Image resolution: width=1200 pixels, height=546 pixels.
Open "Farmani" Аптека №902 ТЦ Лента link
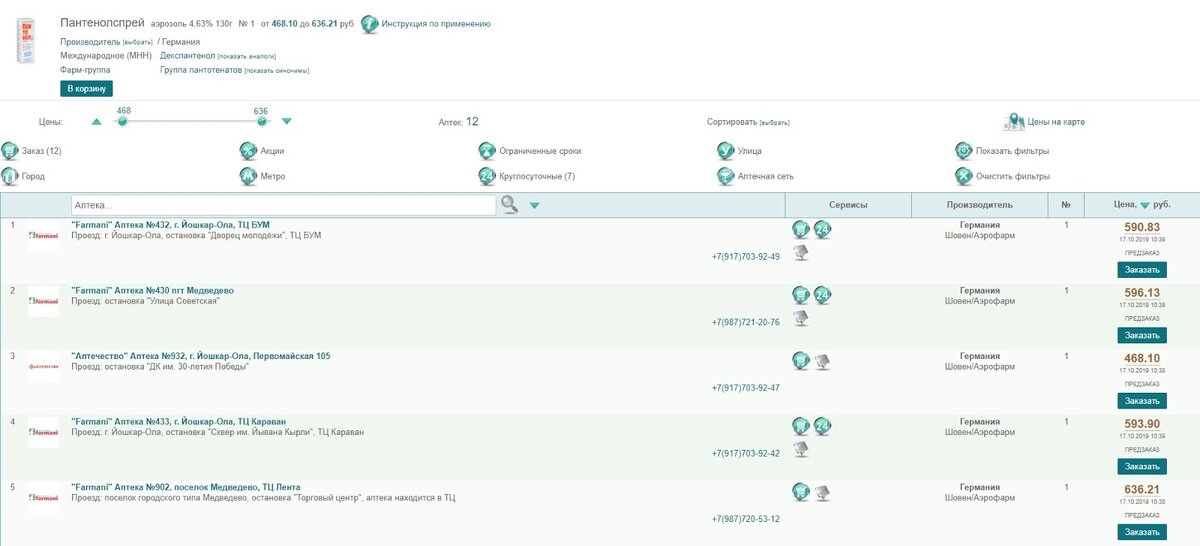pos(186,487)
